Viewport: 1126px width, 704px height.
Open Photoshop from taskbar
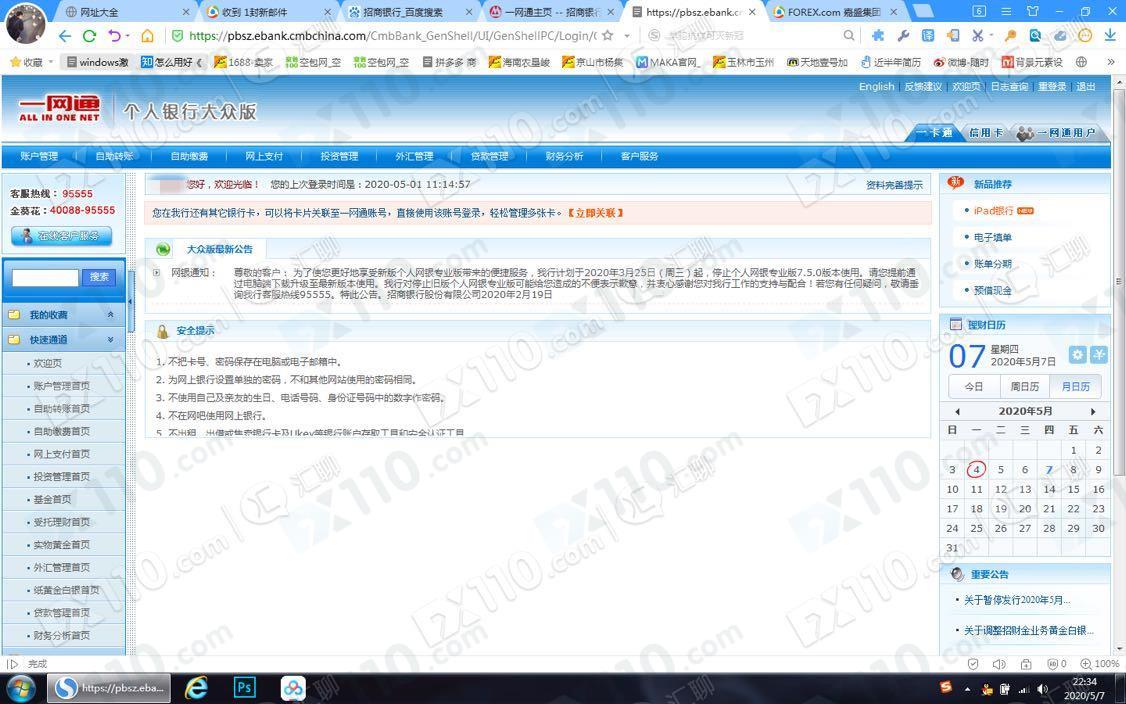coord(245,687)
